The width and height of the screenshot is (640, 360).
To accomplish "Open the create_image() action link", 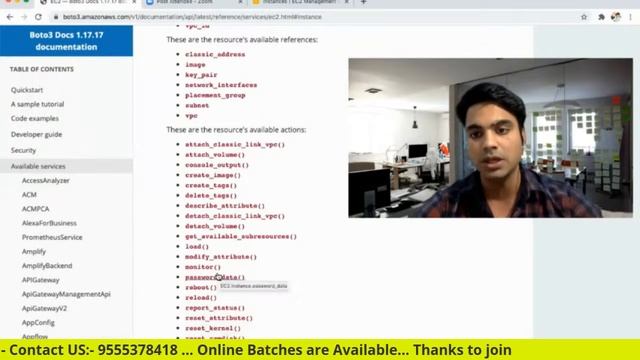I will [213, 175].
